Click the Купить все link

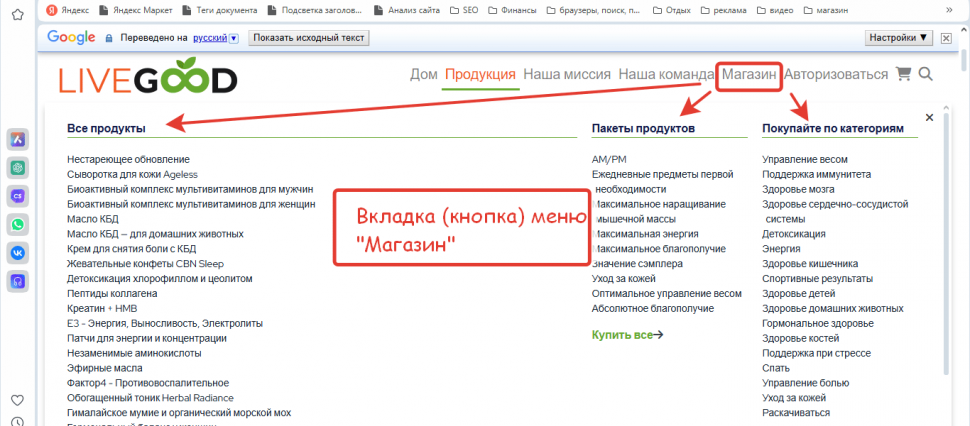[627, 335]
